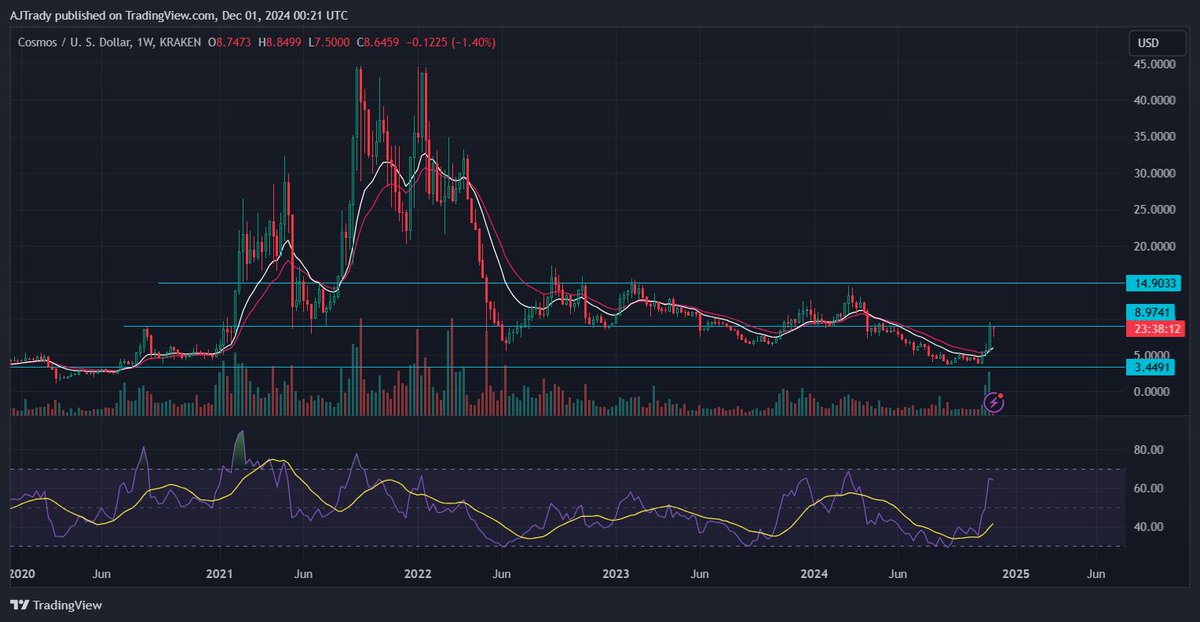Click the 2025 label on the time axis
Viewport: 1200px width, 622px height.
point(1014,574)
